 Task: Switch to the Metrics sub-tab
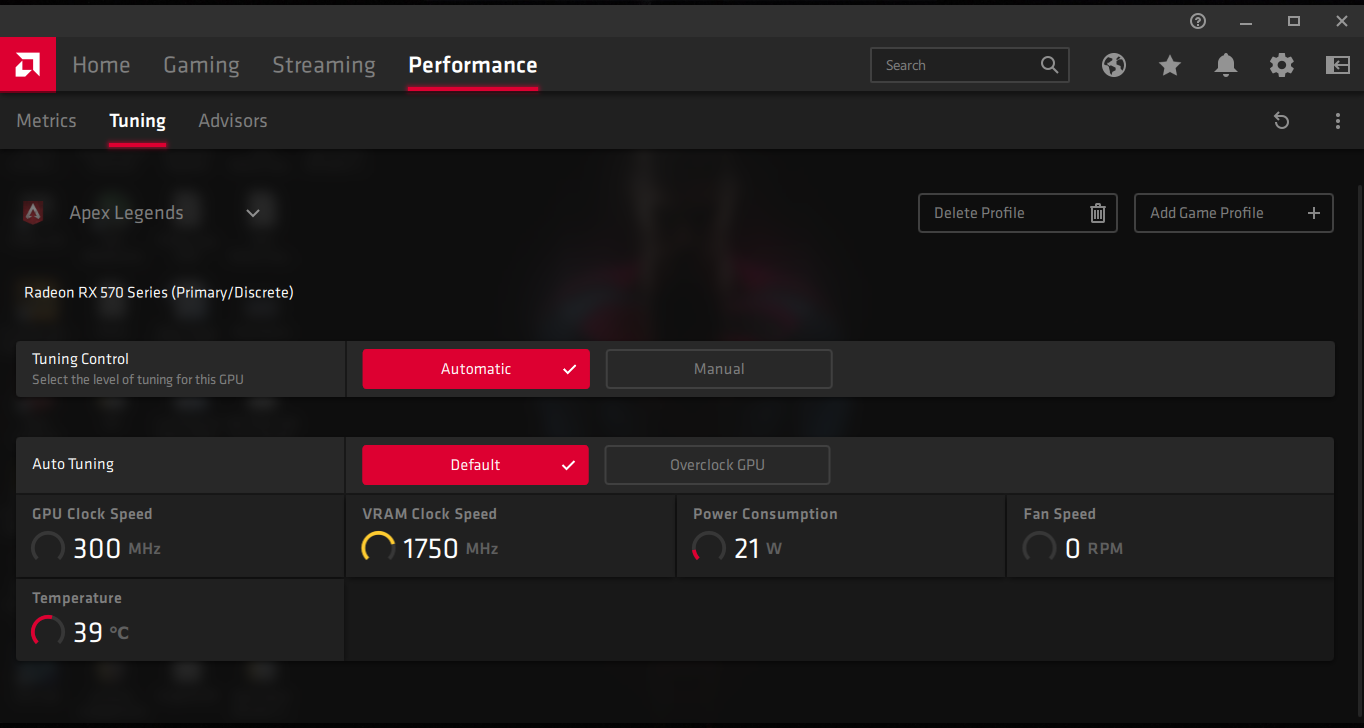tap(46, 121)
